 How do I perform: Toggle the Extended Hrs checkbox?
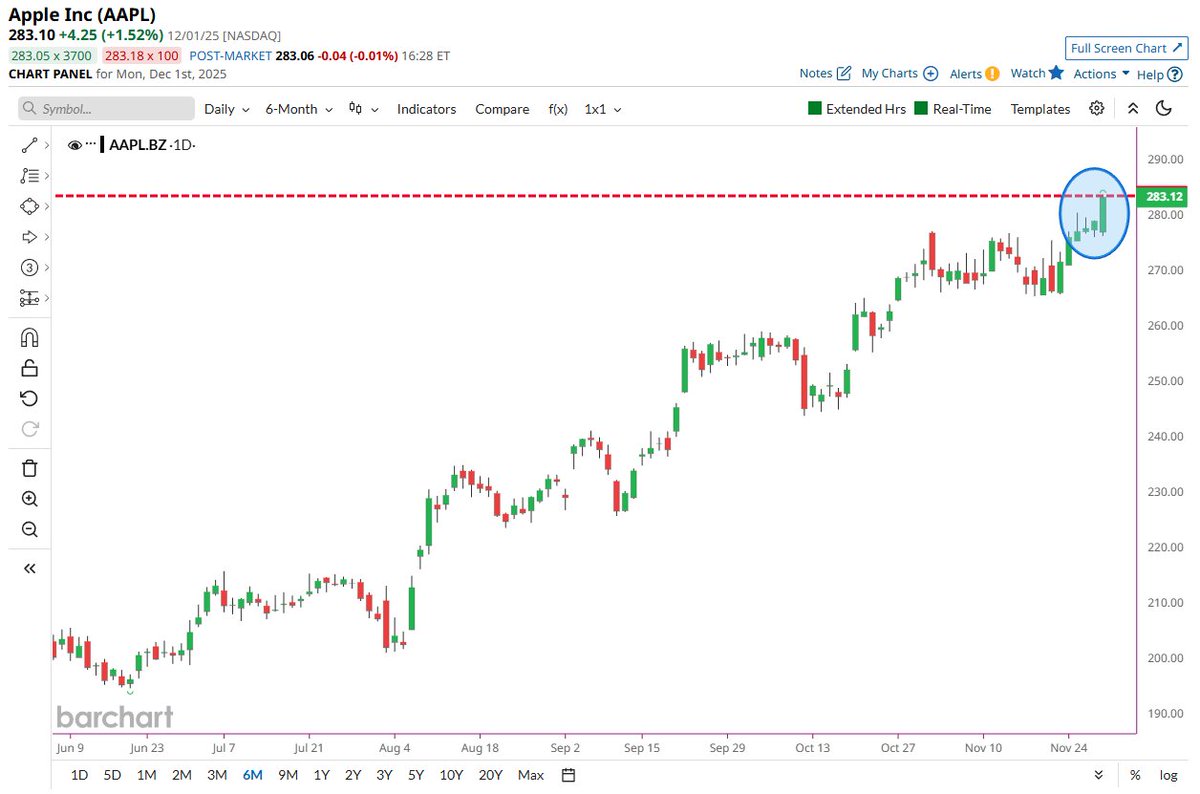[814, 108]
